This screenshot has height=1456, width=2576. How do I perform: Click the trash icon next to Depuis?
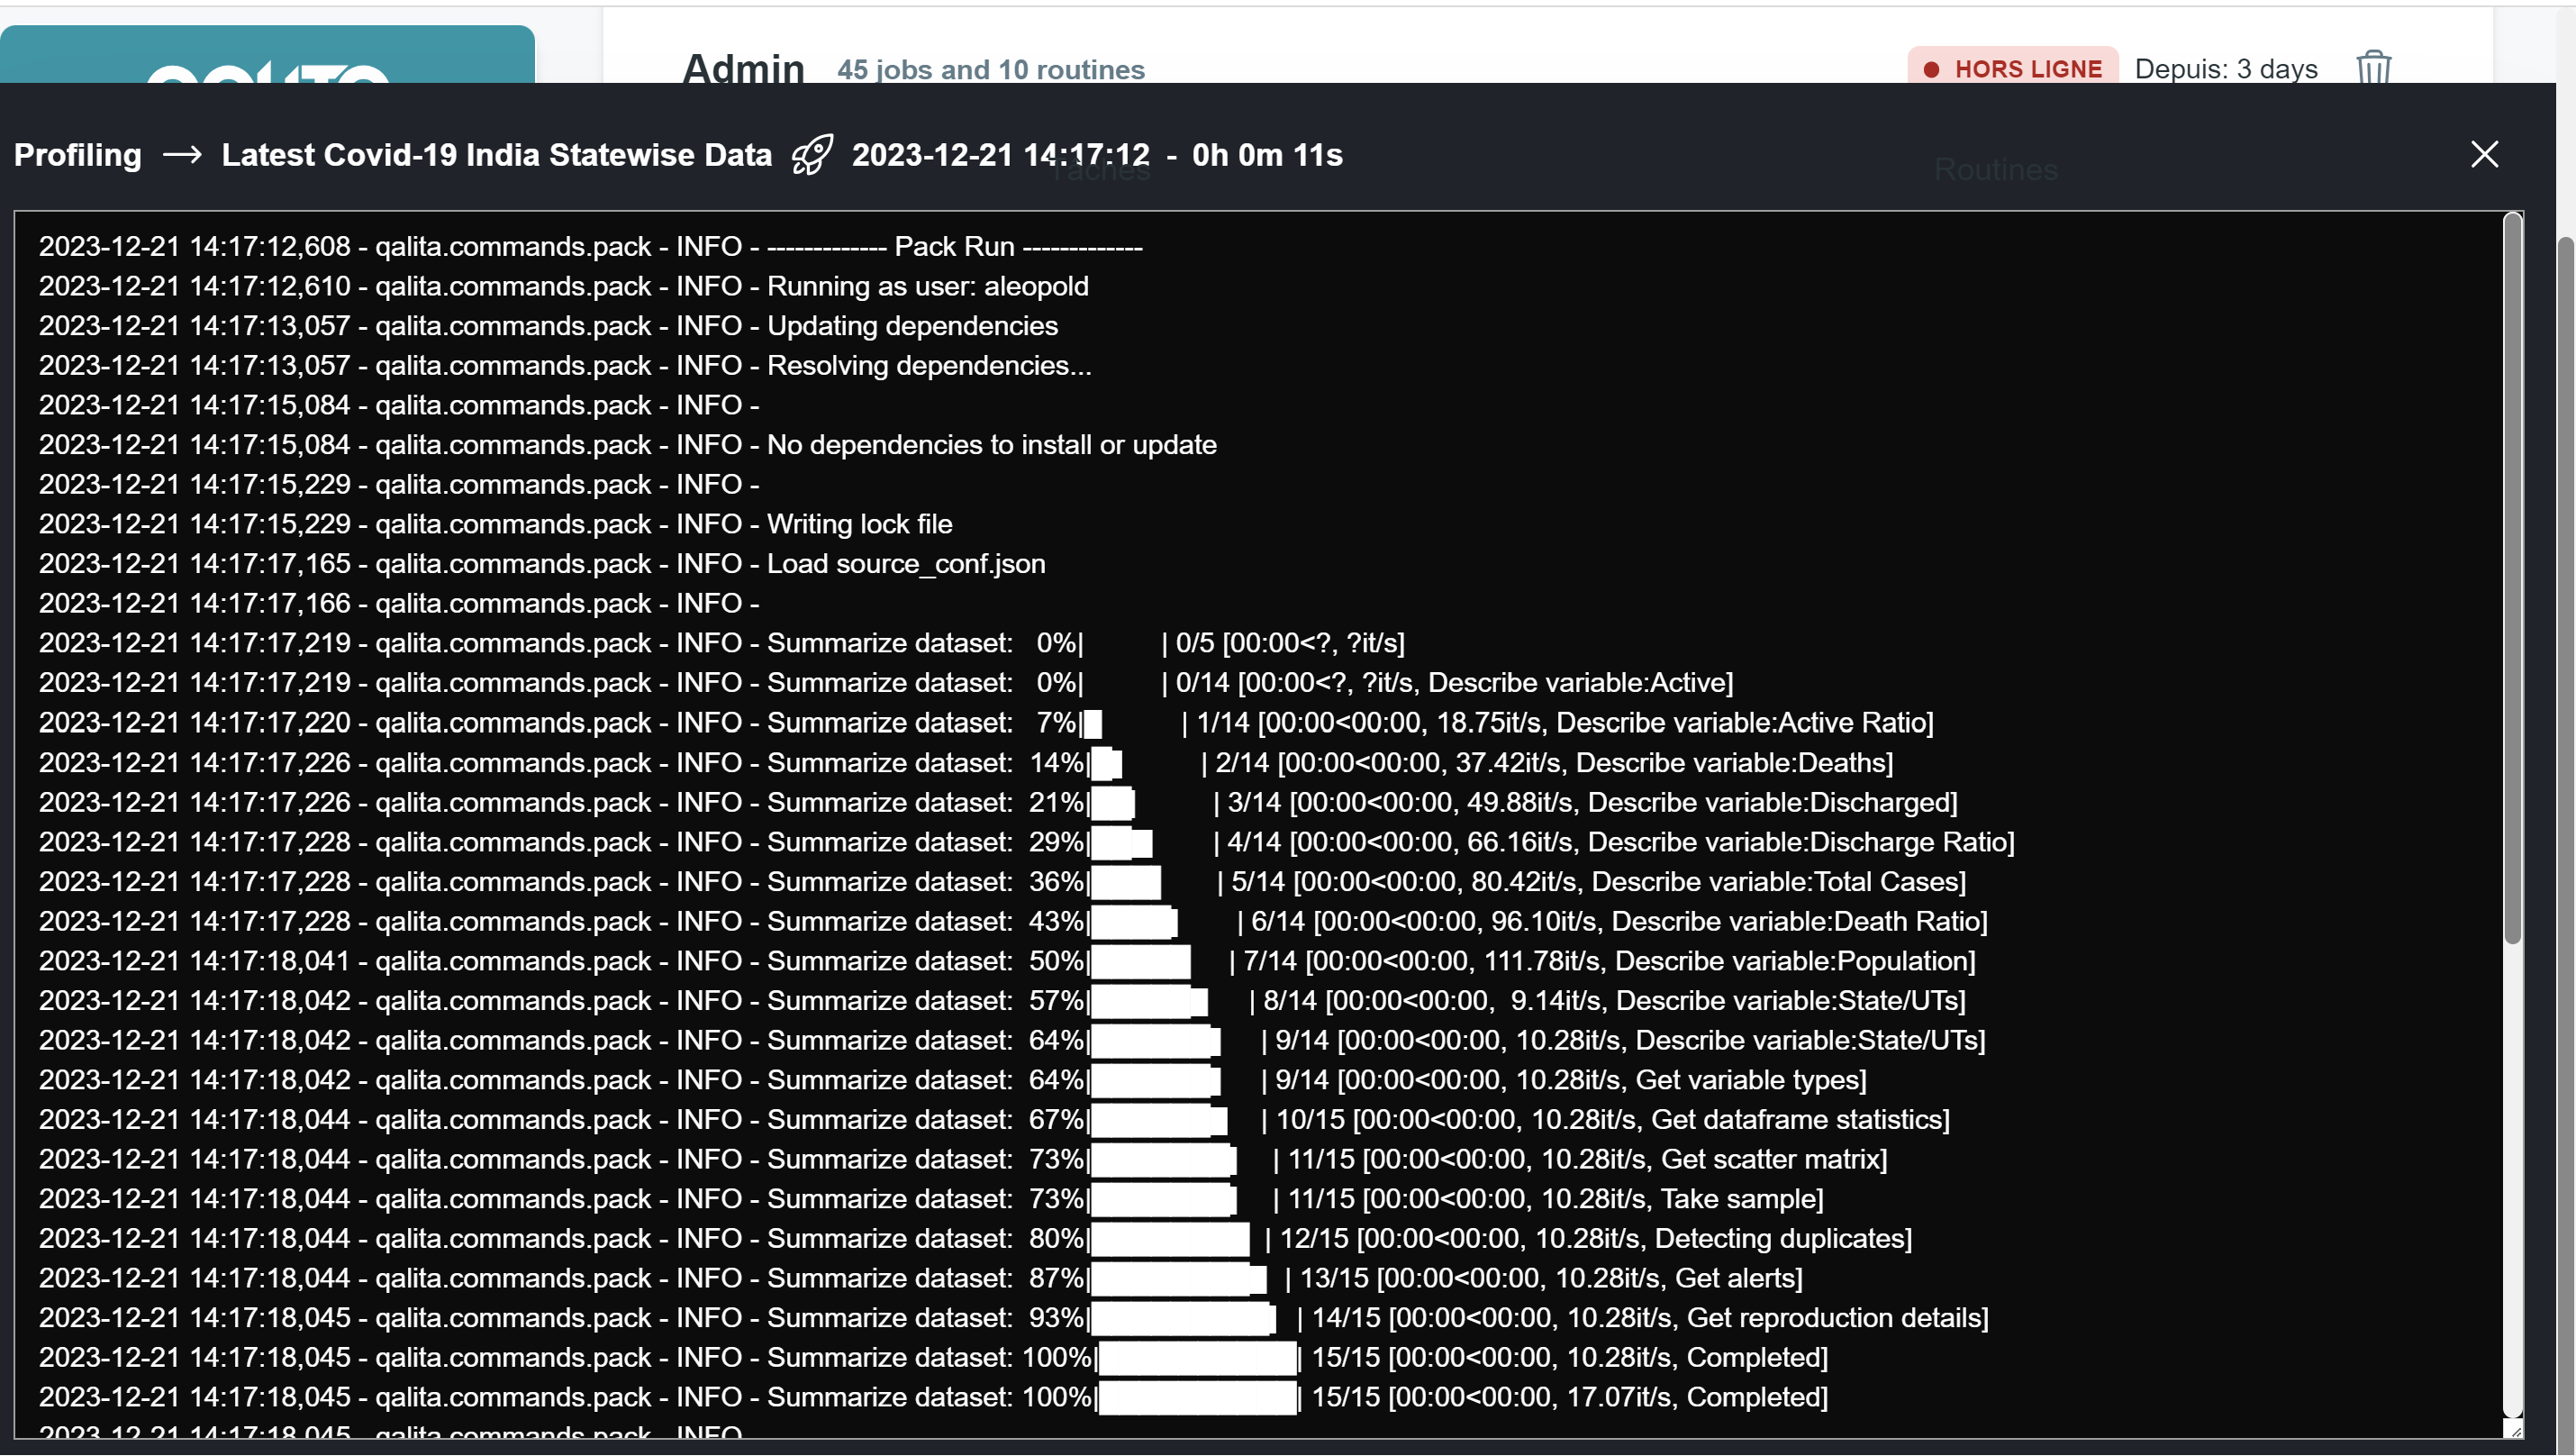click(x=2373, y=68)
